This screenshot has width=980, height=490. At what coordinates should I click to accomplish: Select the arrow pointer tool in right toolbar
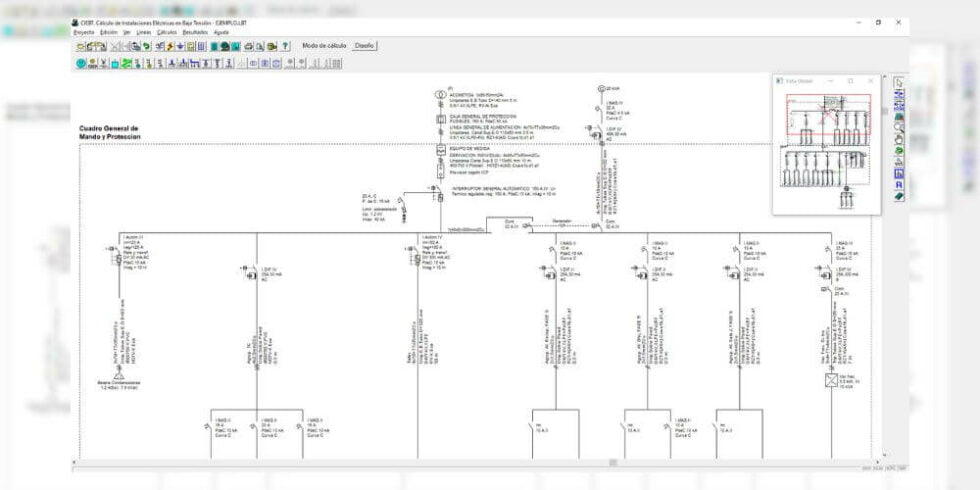coord(898,82)
